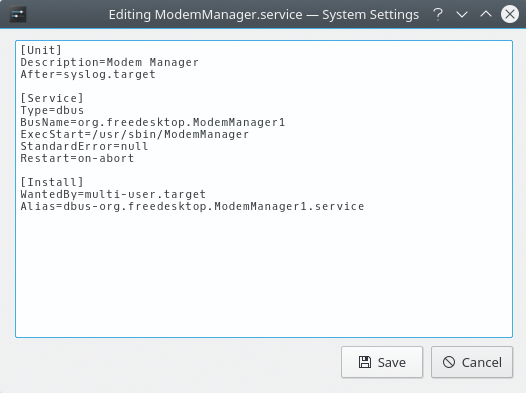Click the Alias=dbus-org.freedesktop.ModemManager1.service line
This screenshot has height=393, width=526.
[x=192, y=207]
